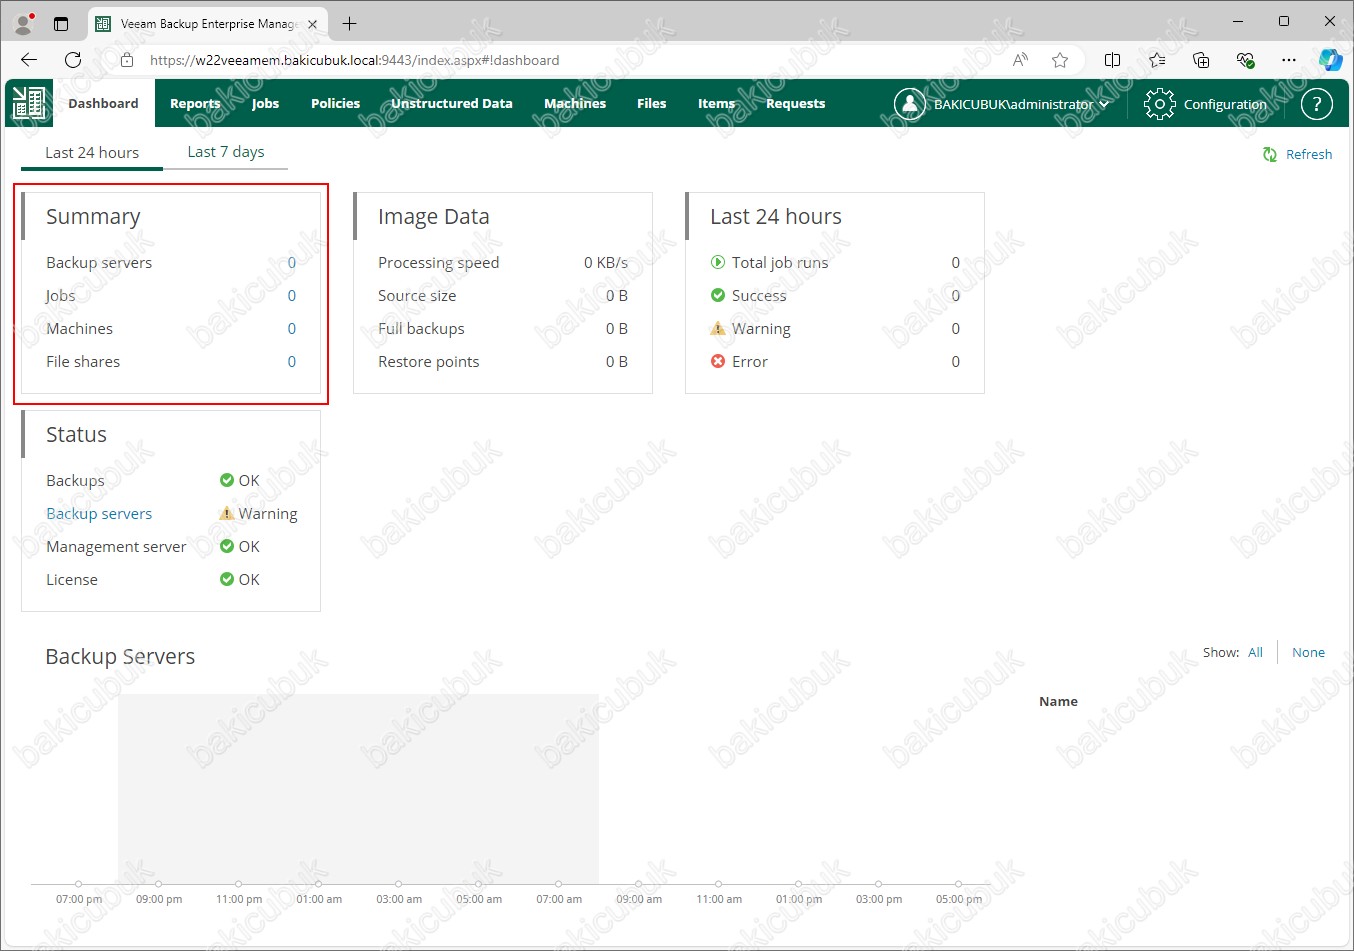Open the Jobs menu

[x=265, y=103]
